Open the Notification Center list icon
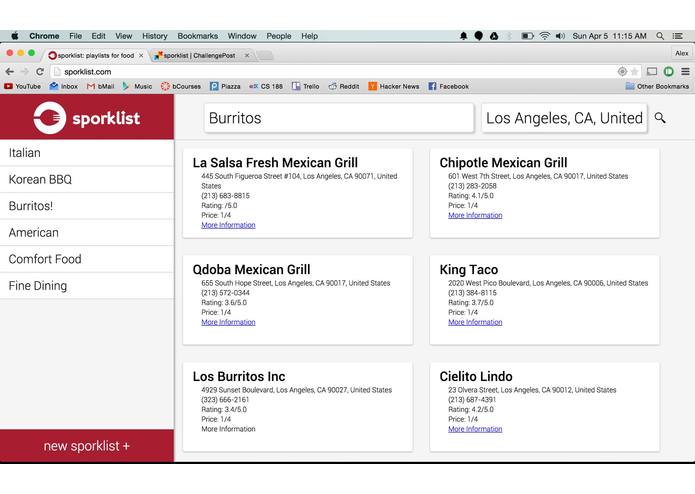The height and width of the screenshot is (494, 695). coord(677,36)
